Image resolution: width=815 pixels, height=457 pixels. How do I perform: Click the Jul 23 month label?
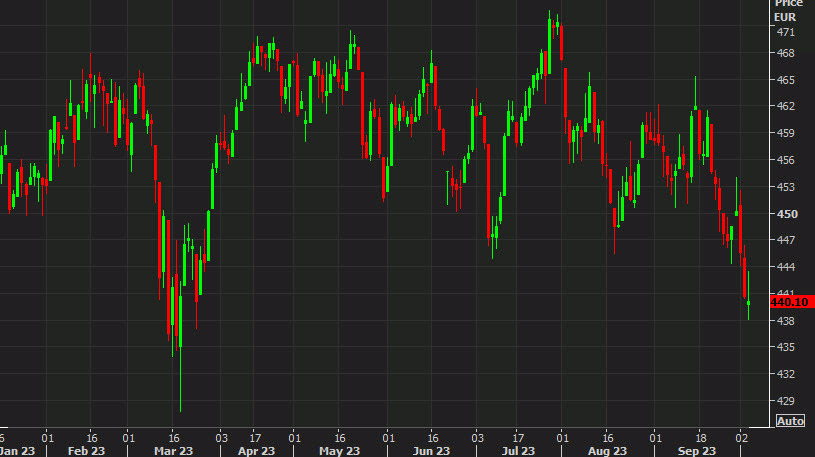point(518,451)
